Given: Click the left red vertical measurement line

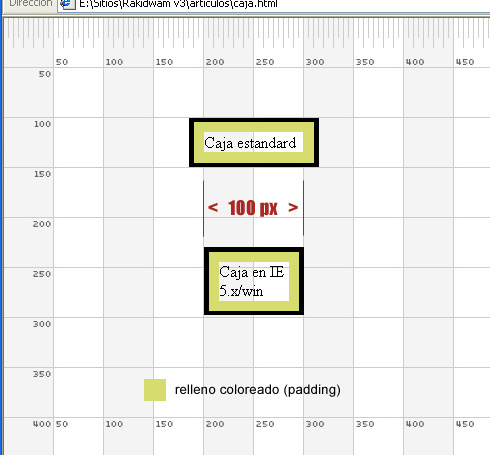Looking at the screenshot, I should tap(203, 208).
